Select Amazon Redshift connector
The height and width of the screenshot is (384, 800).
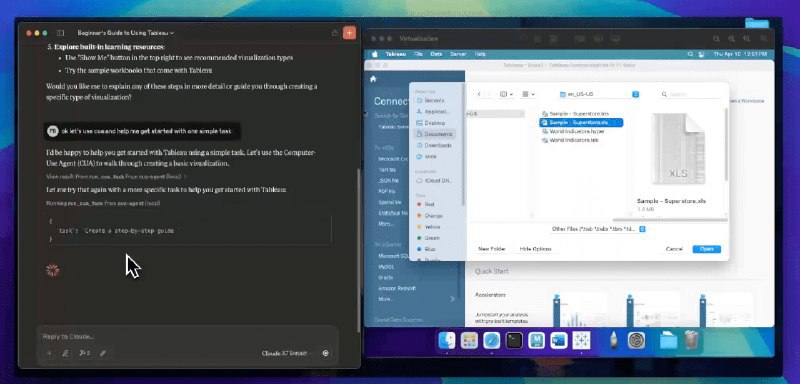[397, 288]
